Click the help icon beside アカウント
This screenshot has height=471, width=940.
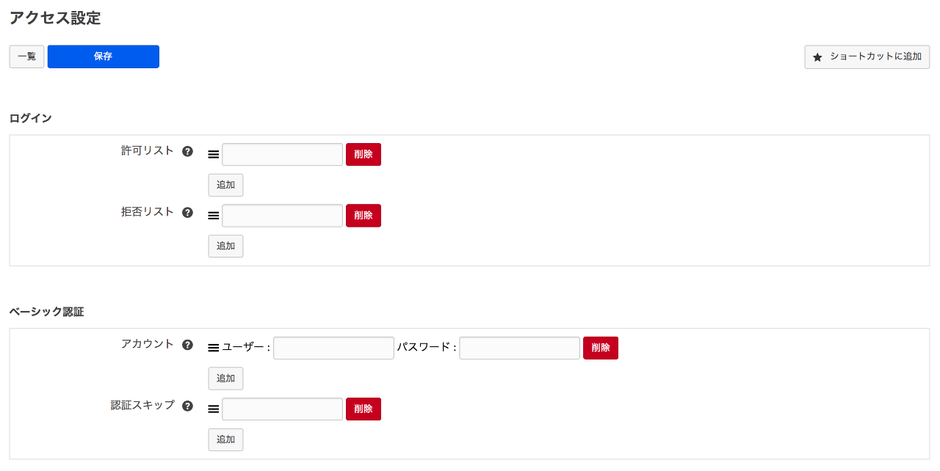pos(187,345)
